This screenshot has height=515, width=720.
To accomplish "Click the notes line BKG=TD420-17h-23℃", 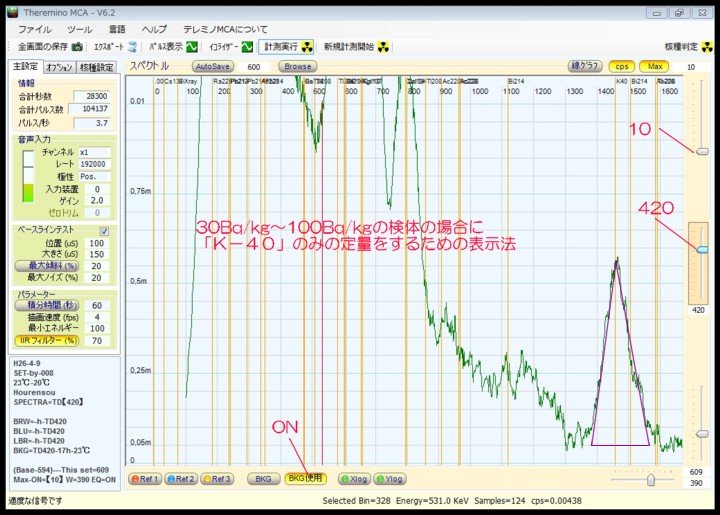I will tap(51, 451).
